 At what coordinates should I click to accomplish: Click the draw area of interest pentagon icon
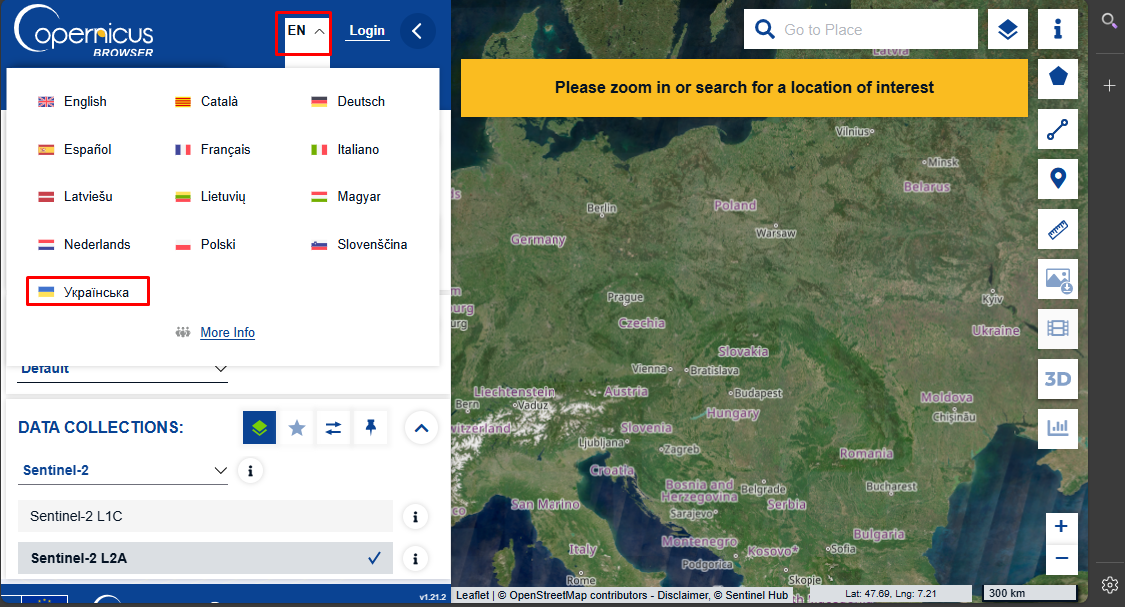click(1057, 78)
